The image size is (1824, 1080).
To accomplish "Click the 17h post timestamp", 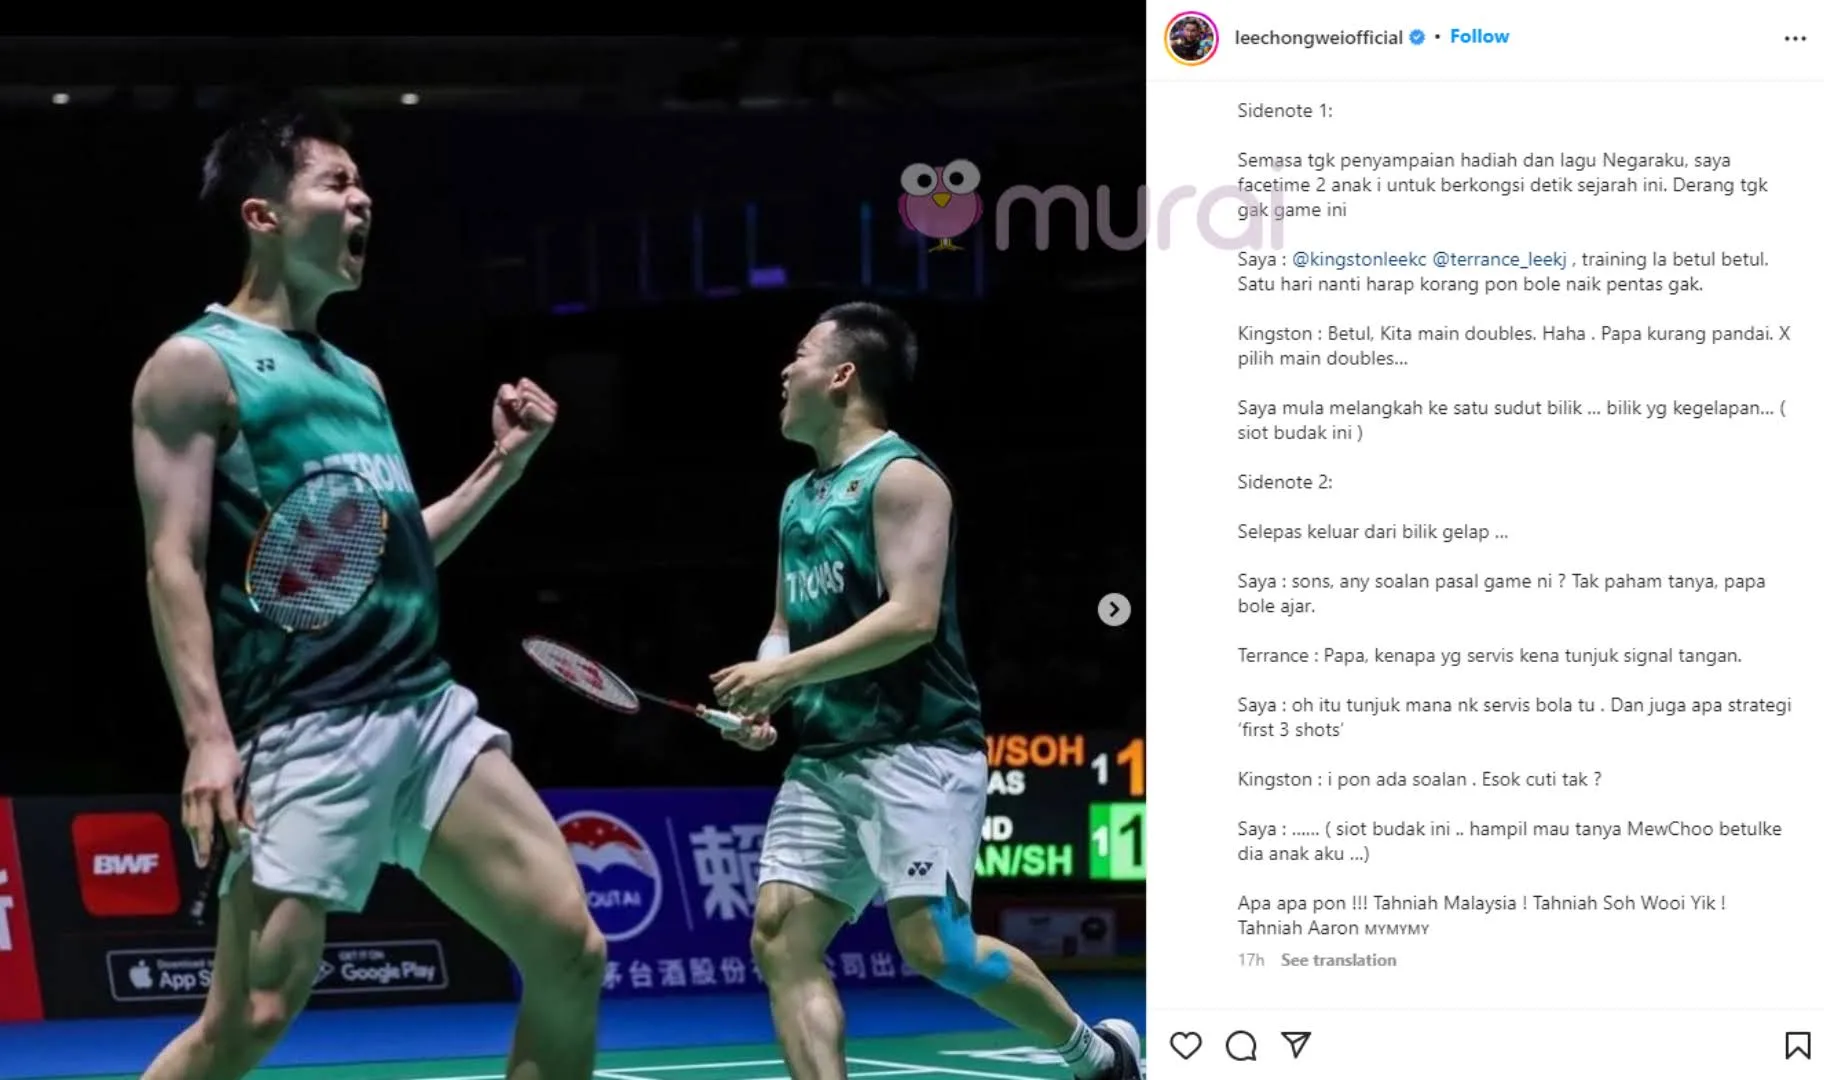I will [x=1250, y=960].
